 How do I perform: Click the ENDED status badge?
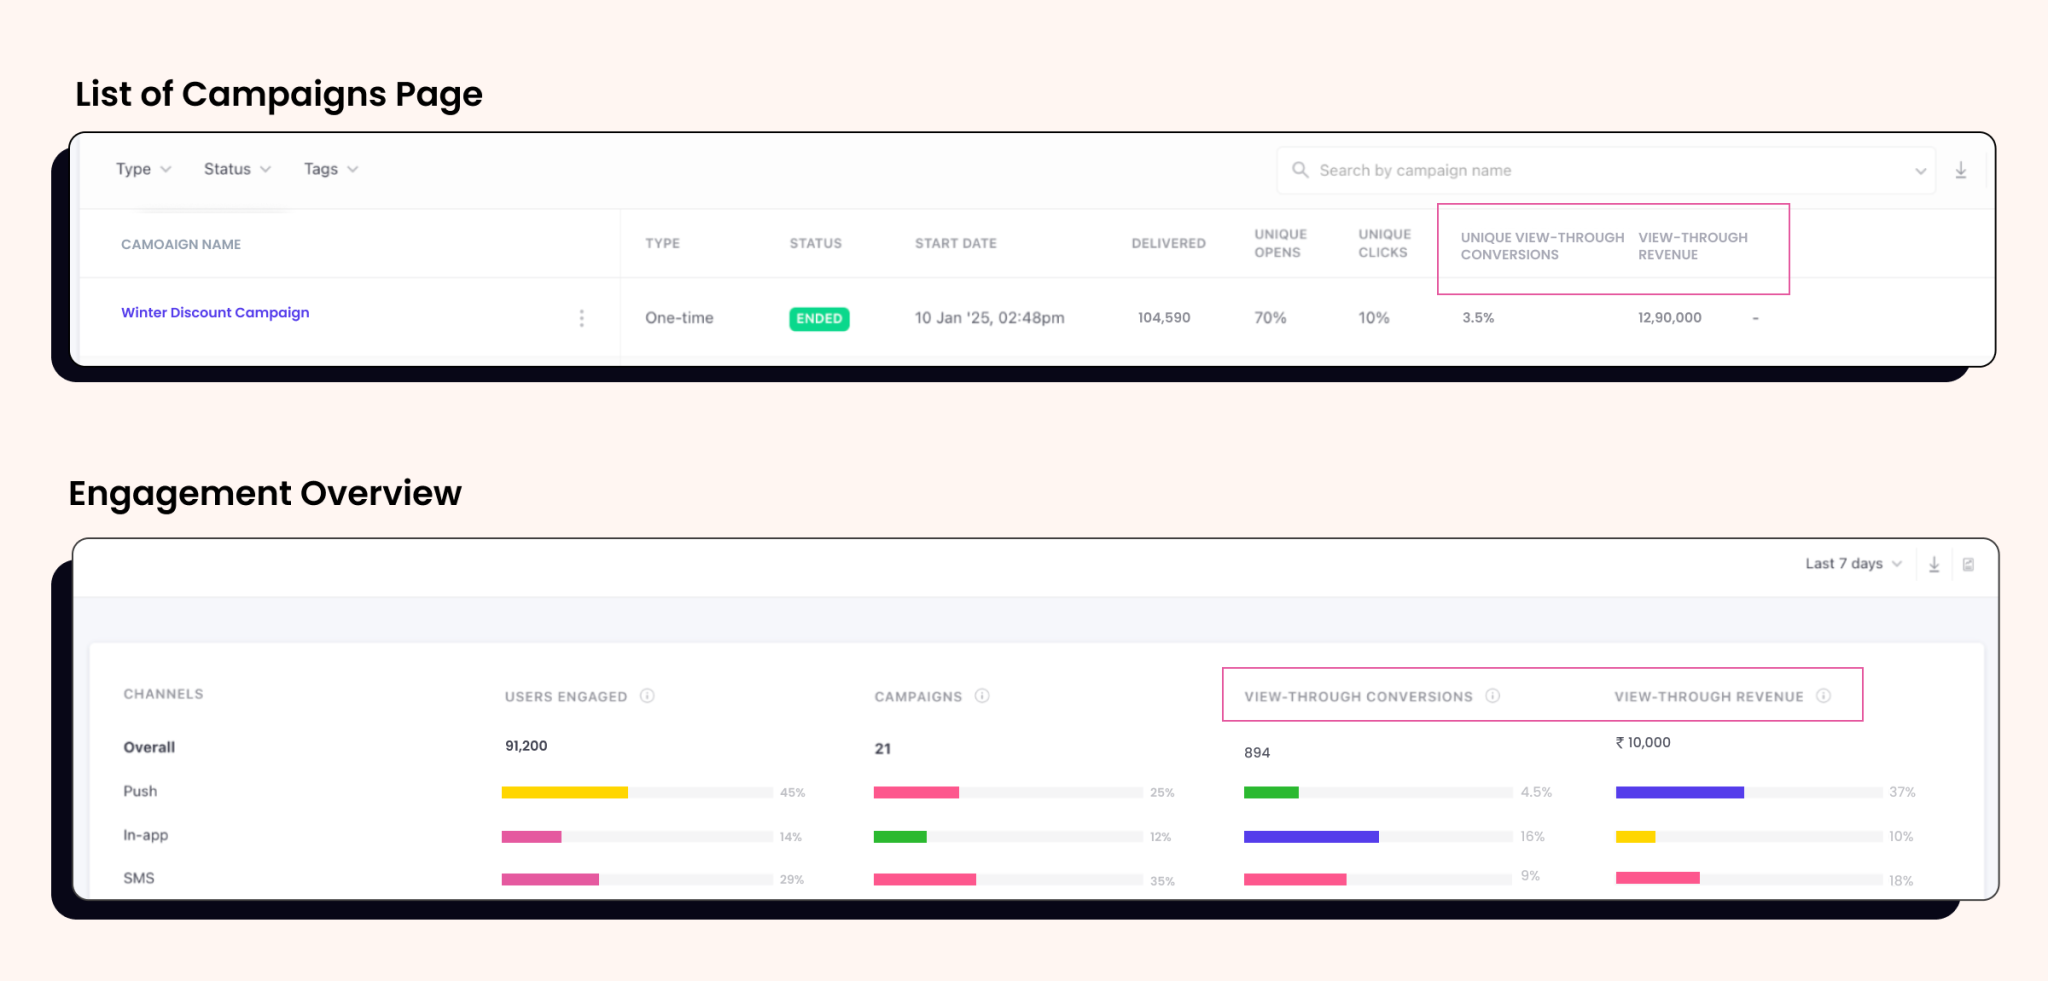point(818,318)
